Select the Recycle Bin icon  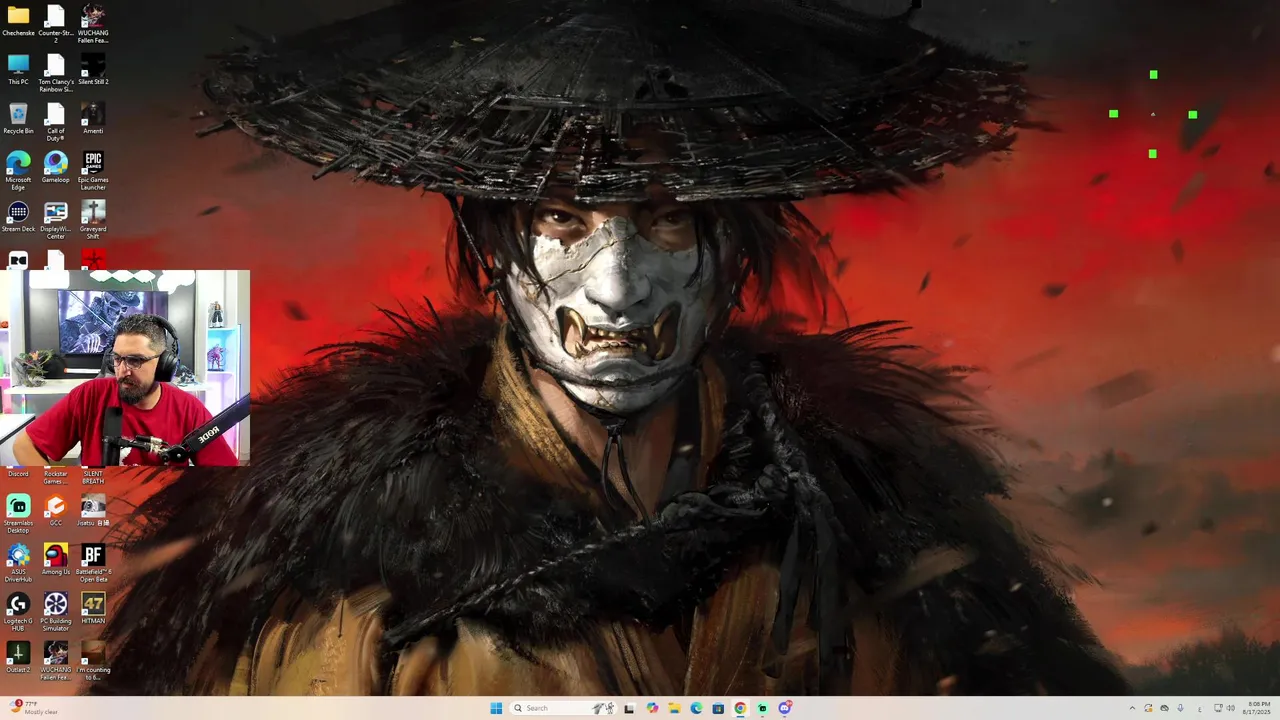point(18,119)
